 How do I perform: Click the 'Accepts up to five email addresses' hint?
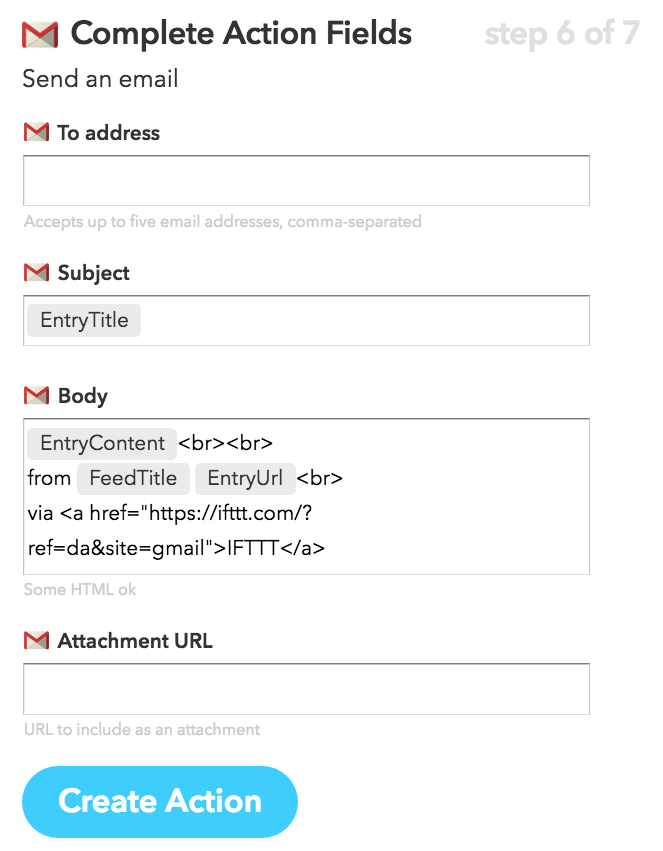click(x=222, y=221)
